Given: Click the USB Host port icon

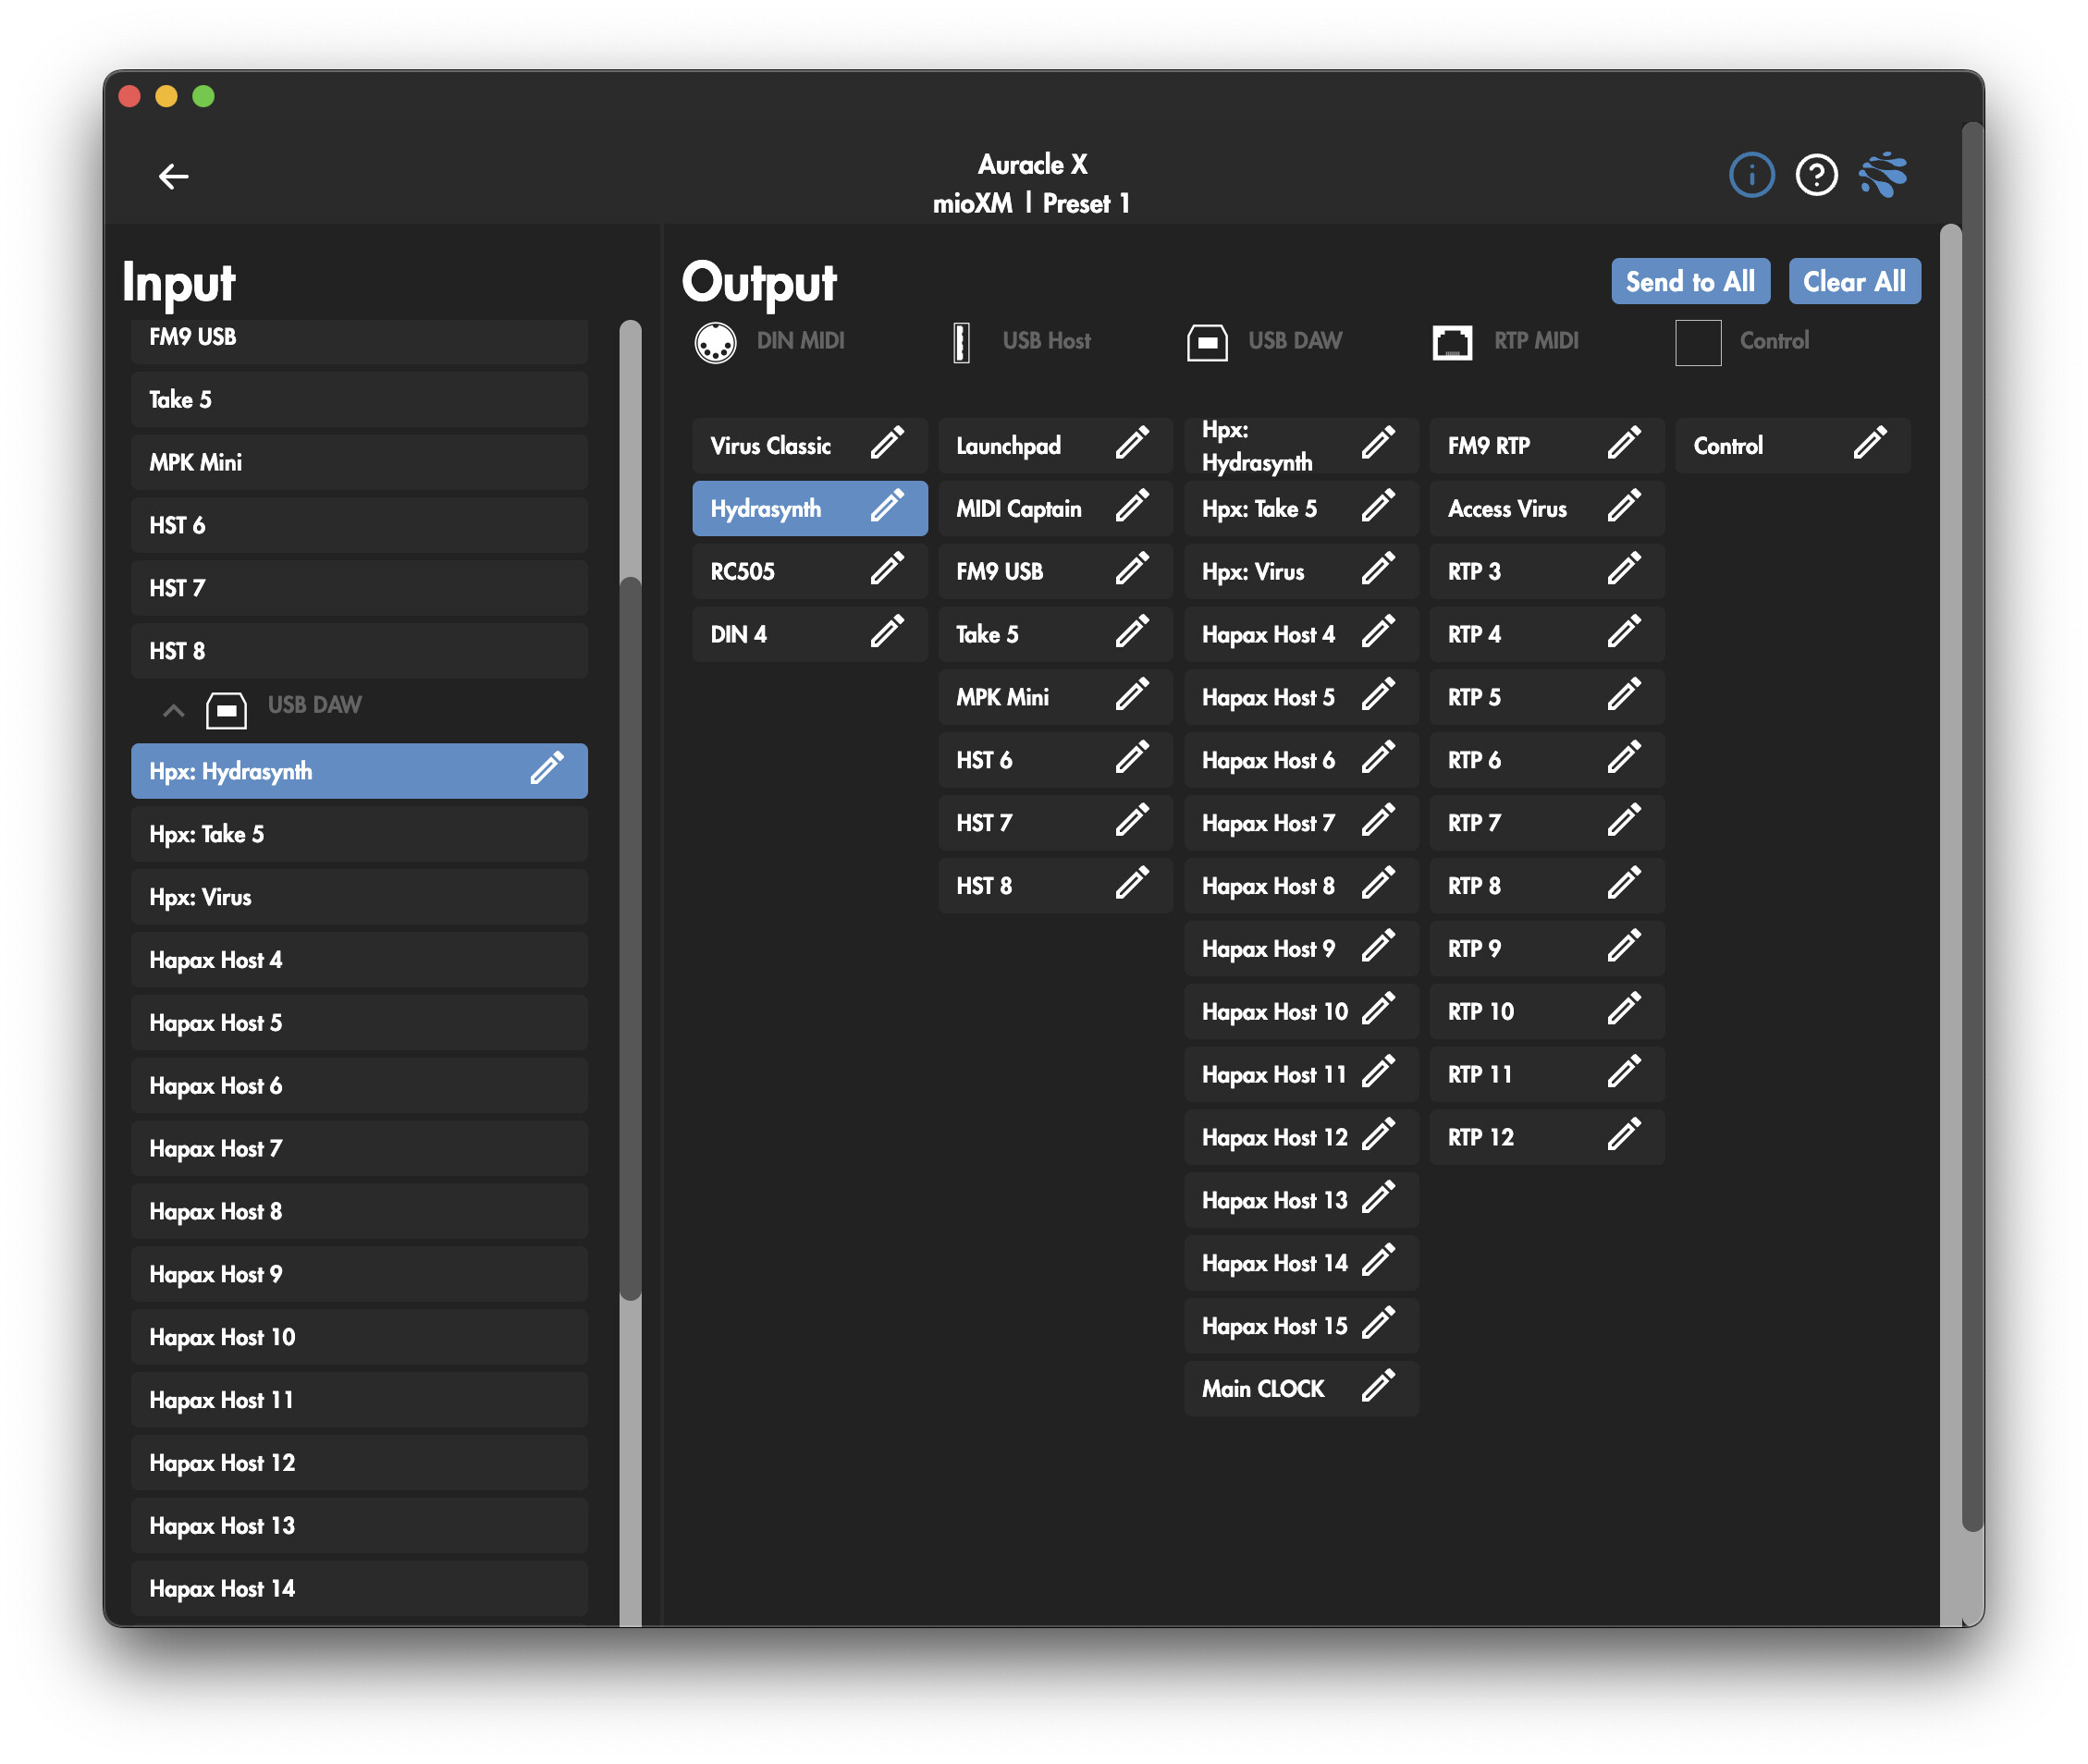Looking at the screenshot, I should coord(960,342).
